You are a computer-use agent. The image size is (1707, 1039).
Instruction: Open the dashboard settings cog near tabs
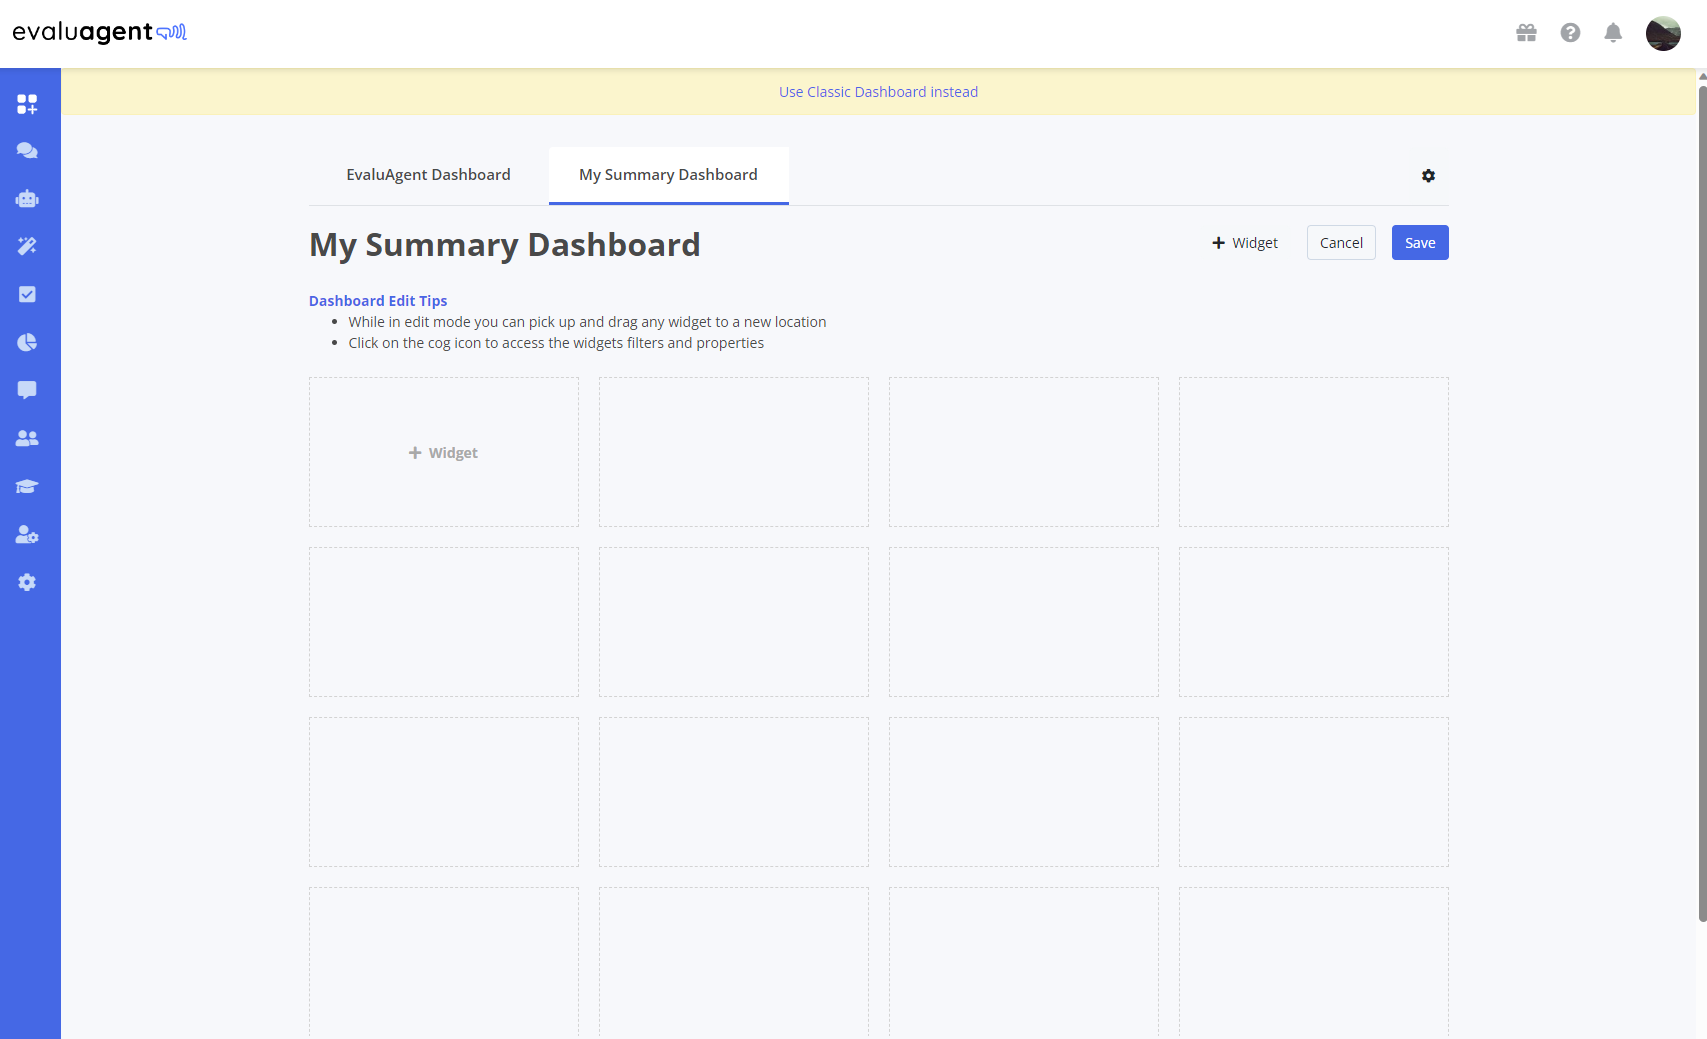tap(1428, 176)
